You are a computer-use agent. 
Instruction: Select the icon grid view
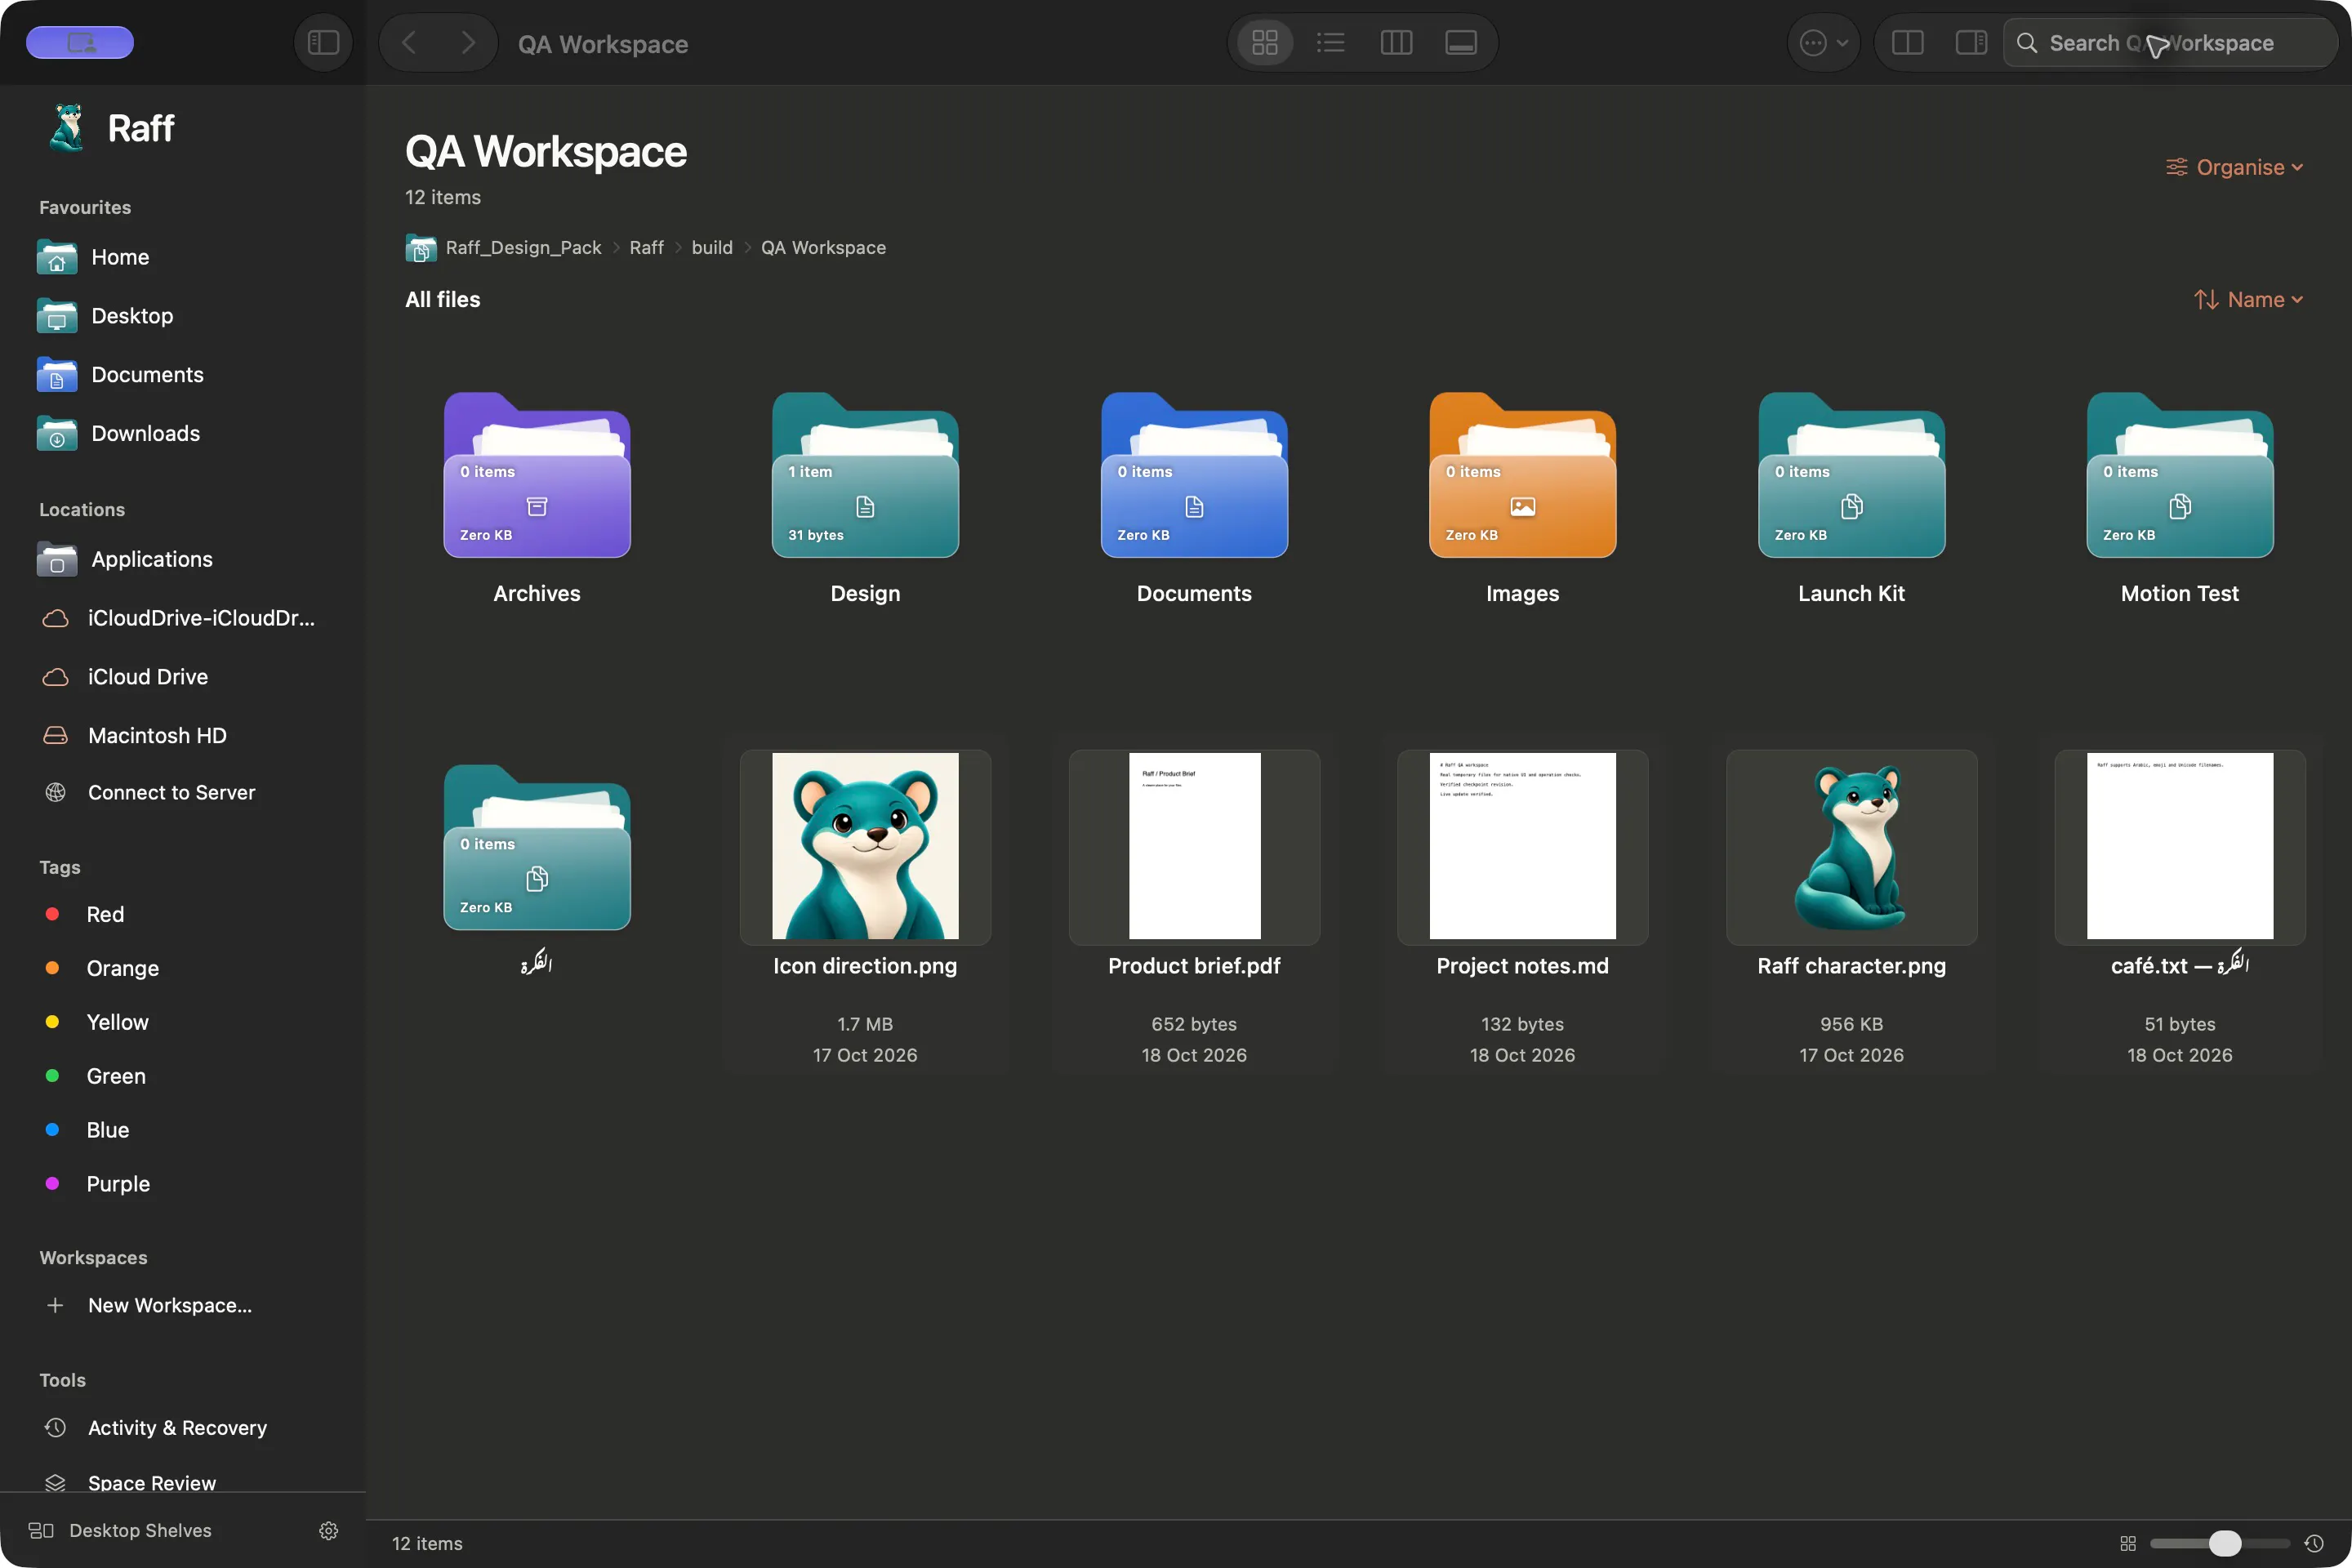(x=1265, y=43)
